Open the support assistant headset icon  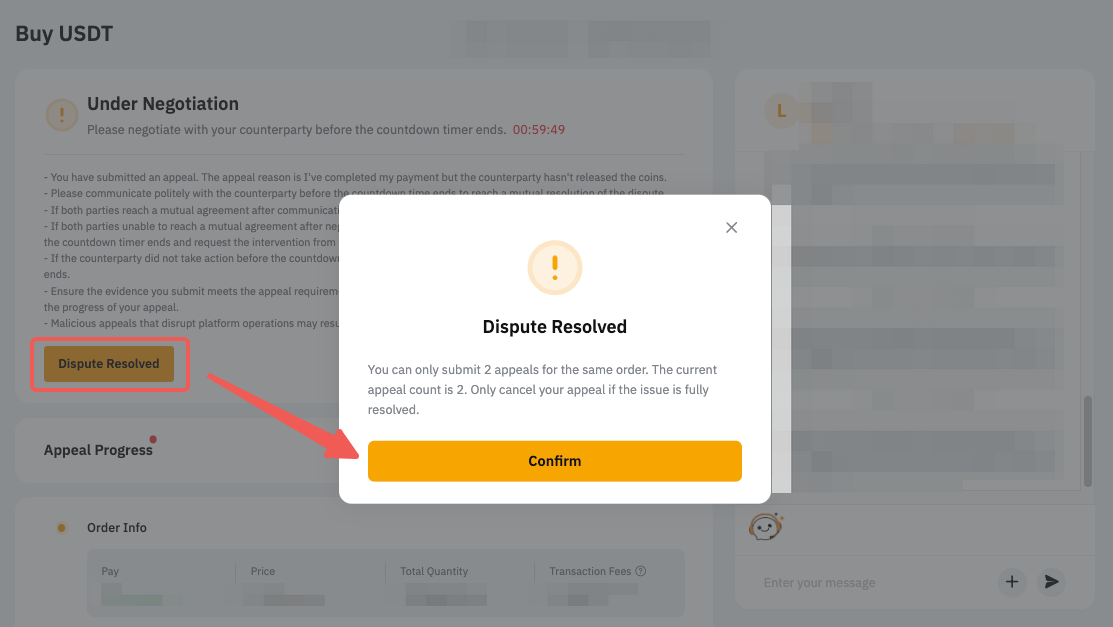765,527
